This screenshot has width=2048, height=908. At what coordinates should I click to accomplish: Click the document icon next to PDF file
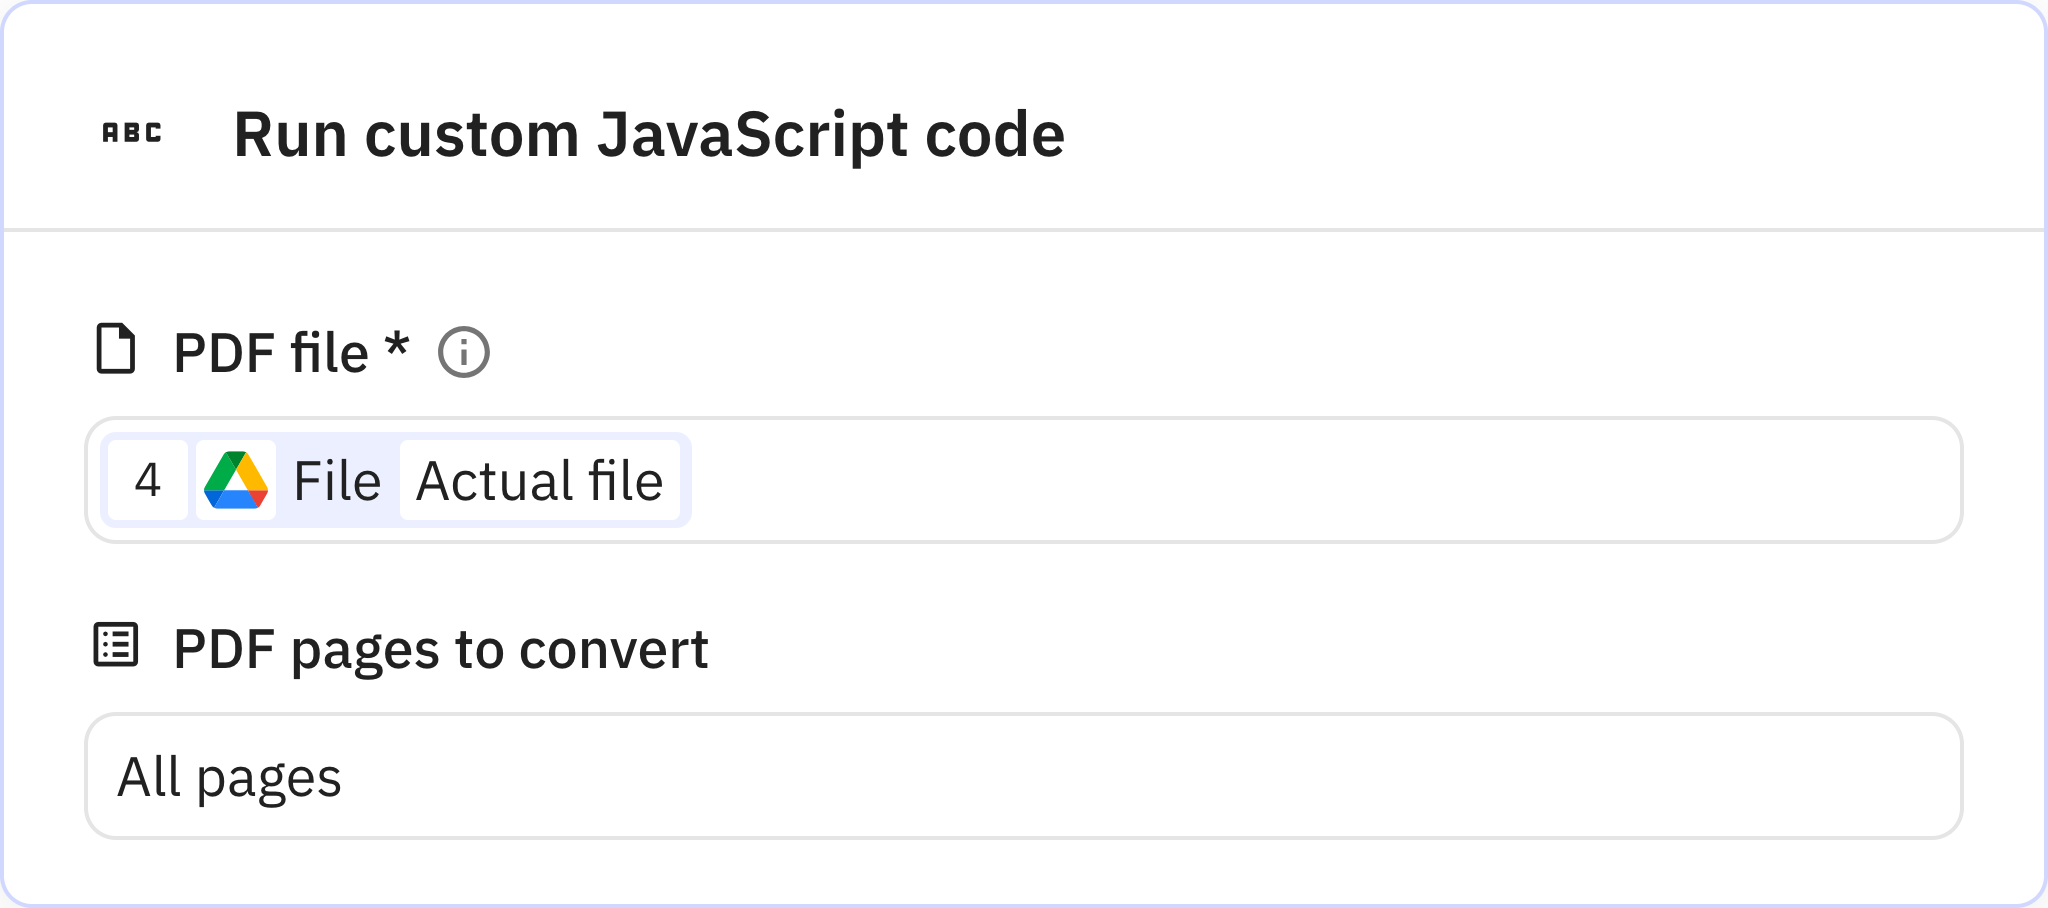(x=116, y=349)
